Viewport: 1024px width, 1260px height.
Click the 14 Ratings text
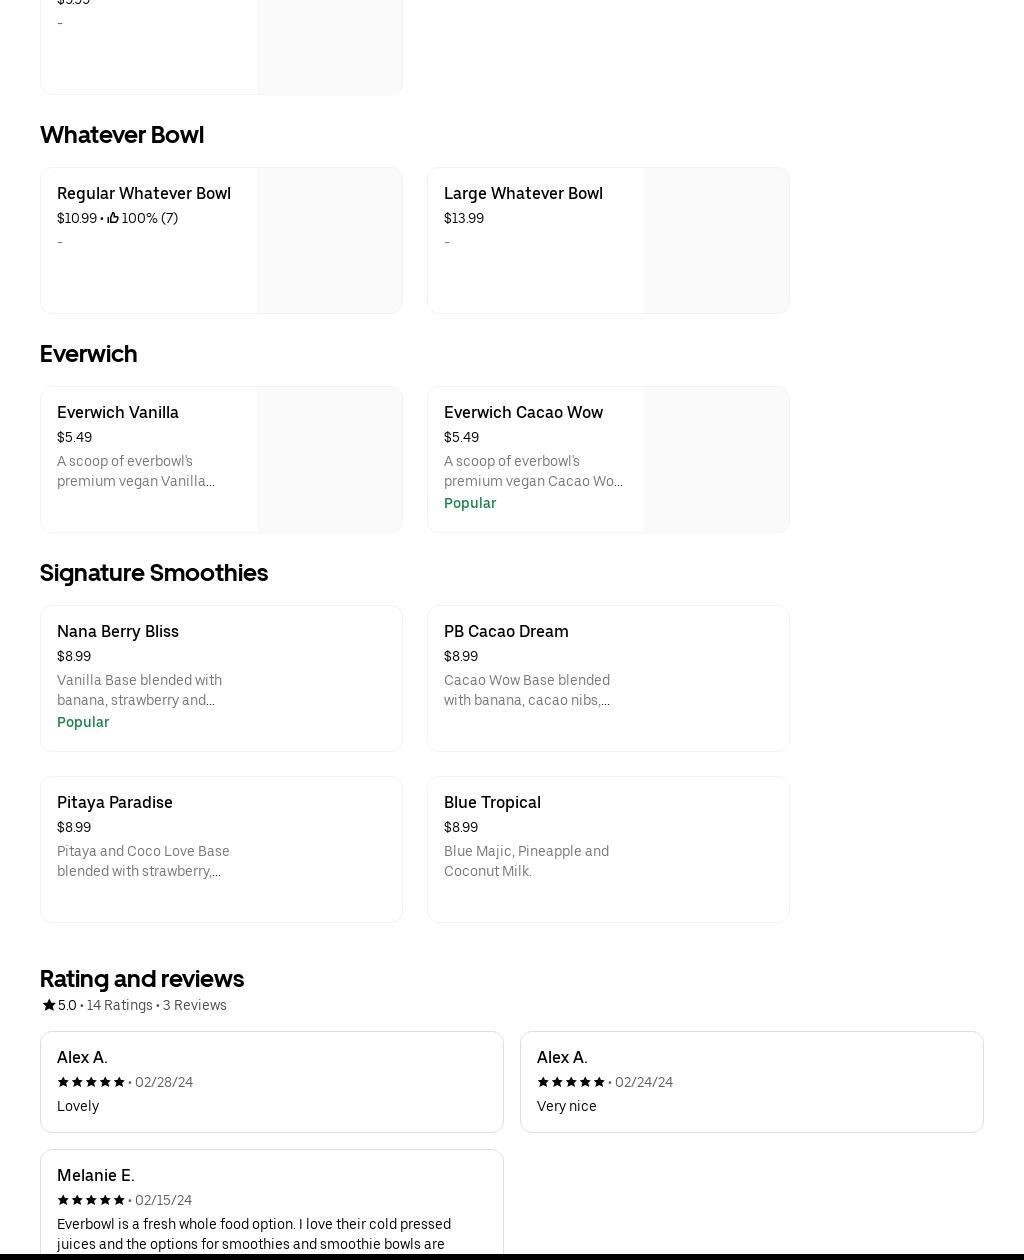point(119,1005)
